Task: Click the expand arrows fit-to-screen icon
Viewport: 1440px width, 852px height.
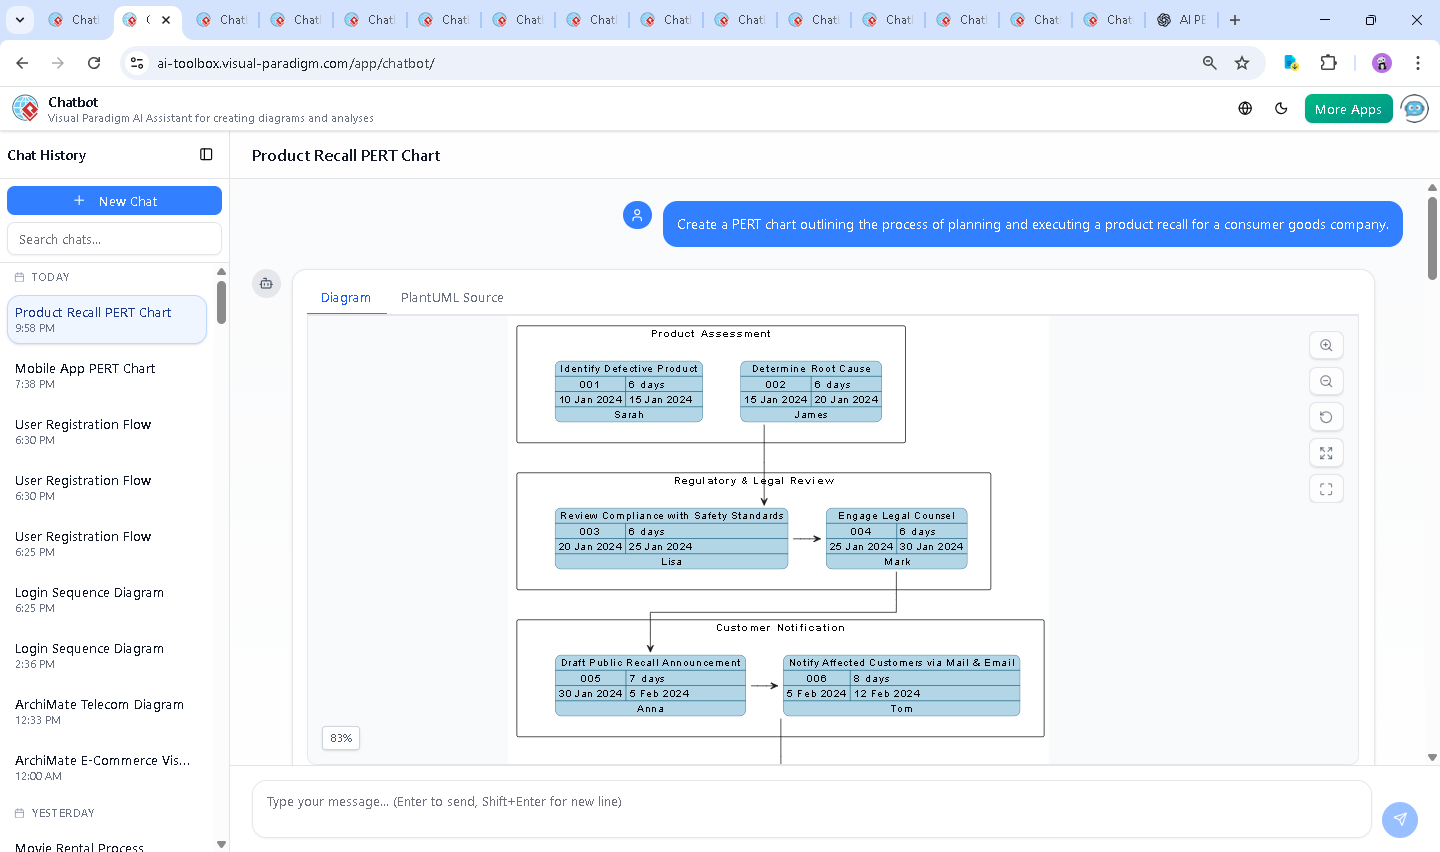Action: pyautogui.click(x=1326, y=453)
